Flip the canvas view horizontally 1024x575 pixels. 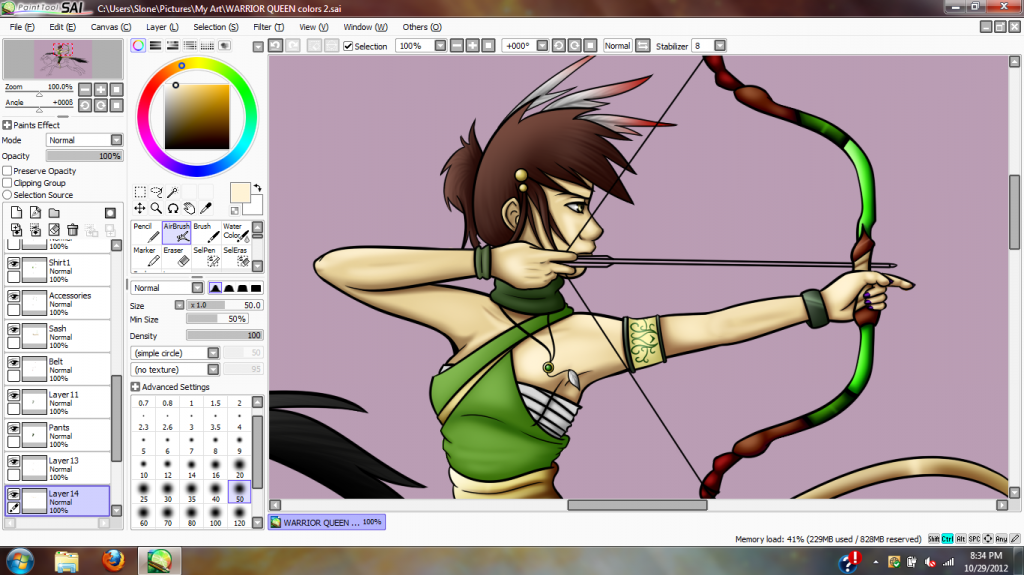pyautogui.click(x=643, y=46)
